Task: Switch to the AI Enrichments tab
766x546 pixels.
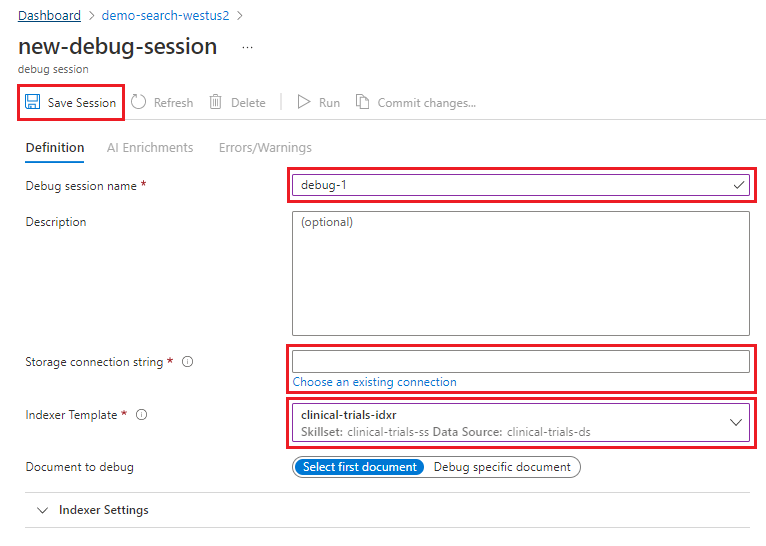Action: [x=150, y=147]
